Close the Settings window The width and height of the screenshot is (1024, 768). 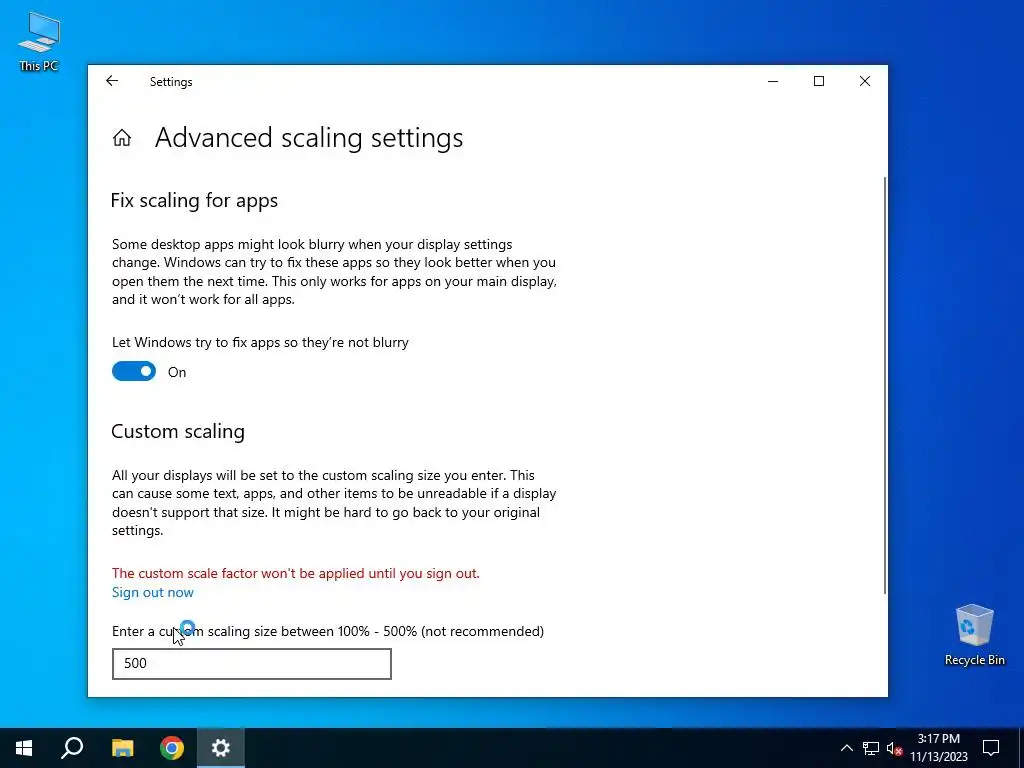tap(865, 81)
